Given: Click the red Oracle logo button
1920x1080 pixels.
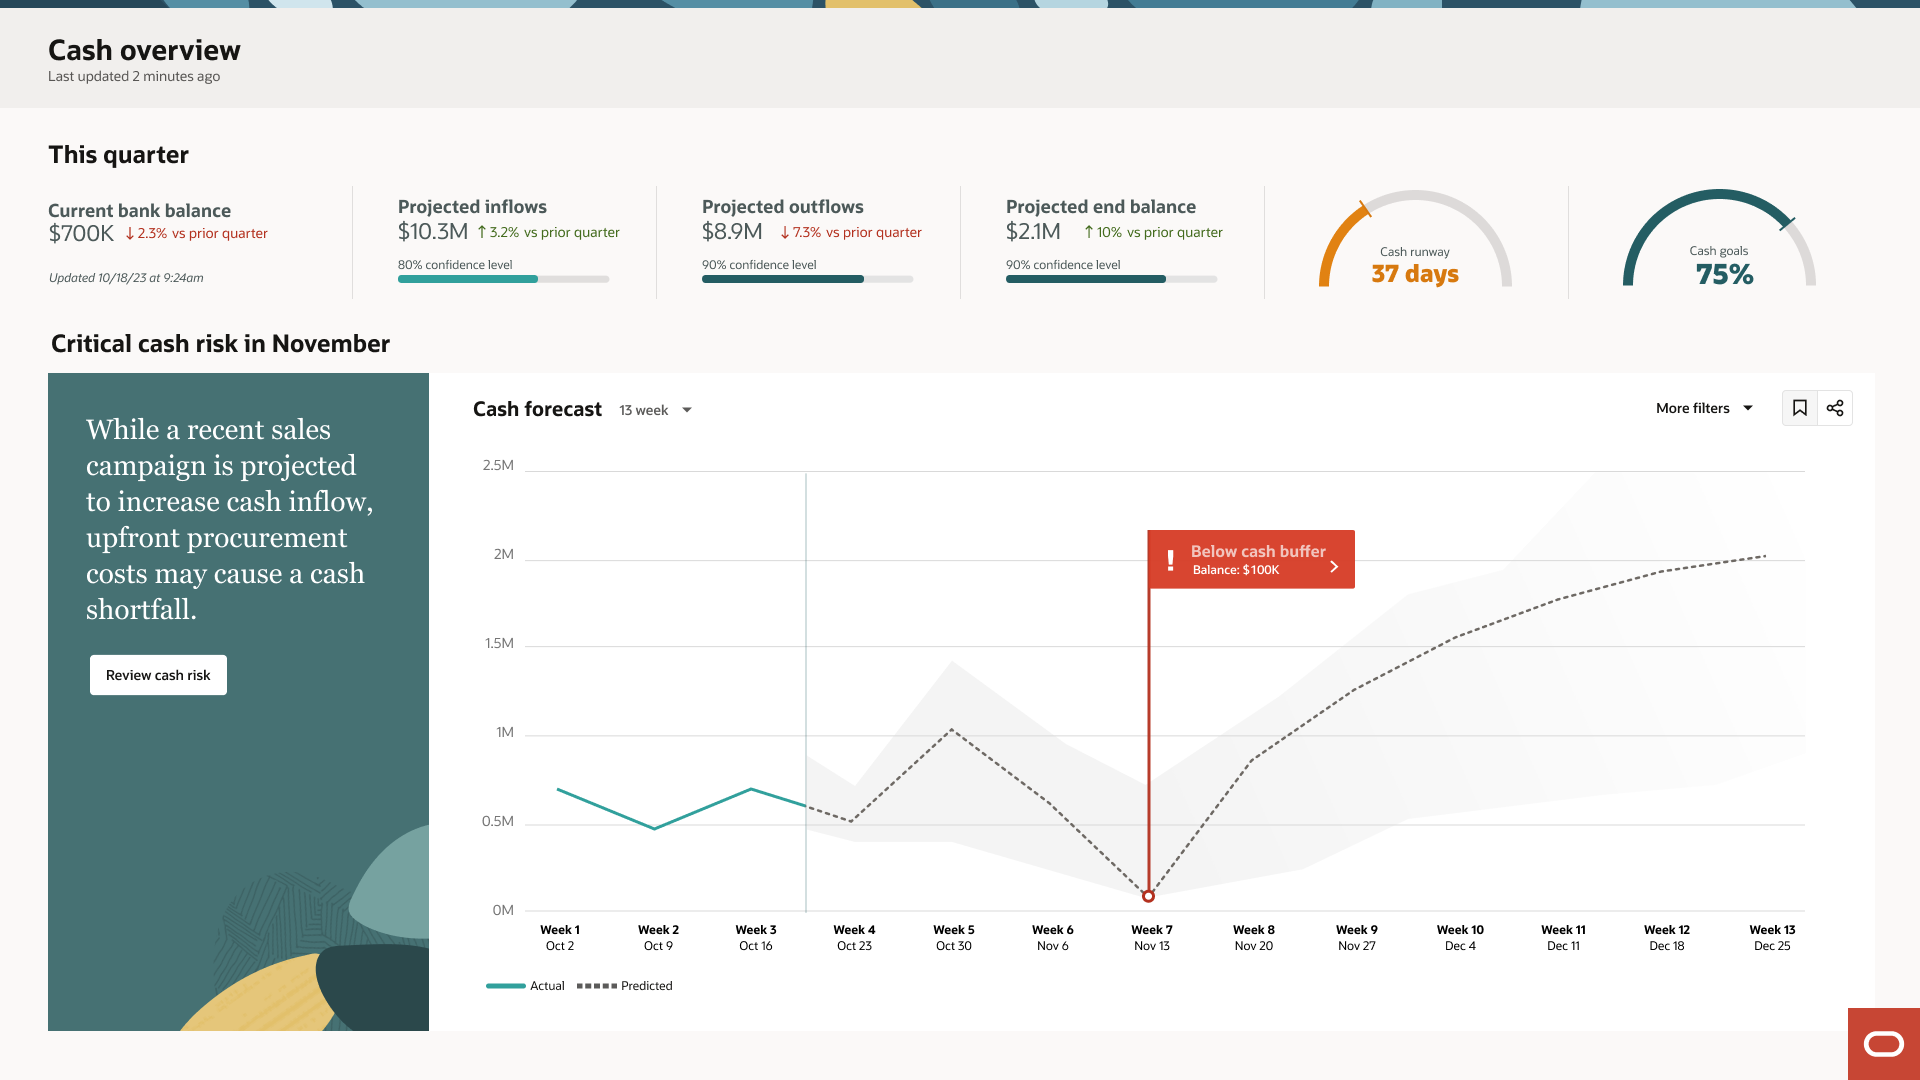Looking at the screenshot, I should [1883, 1044].
